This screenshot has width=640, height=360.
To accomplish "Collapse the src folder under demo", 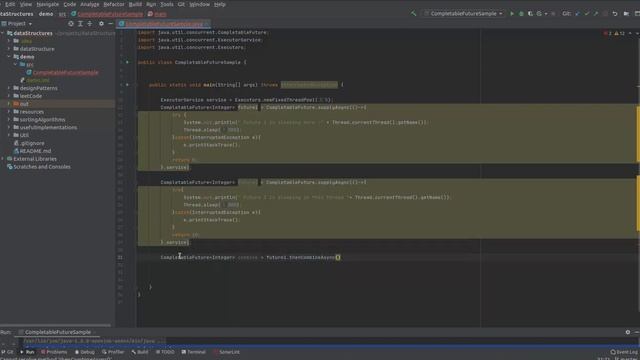I will pyautogui.click(x=16, y=64).
